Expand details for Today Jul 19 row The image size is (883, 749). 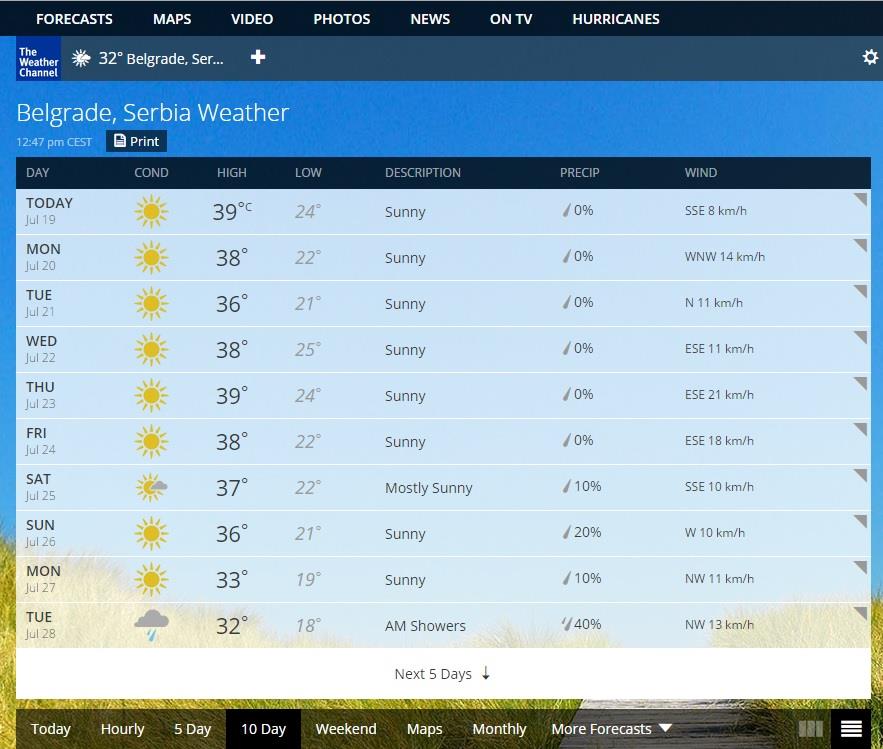[859, 200]
